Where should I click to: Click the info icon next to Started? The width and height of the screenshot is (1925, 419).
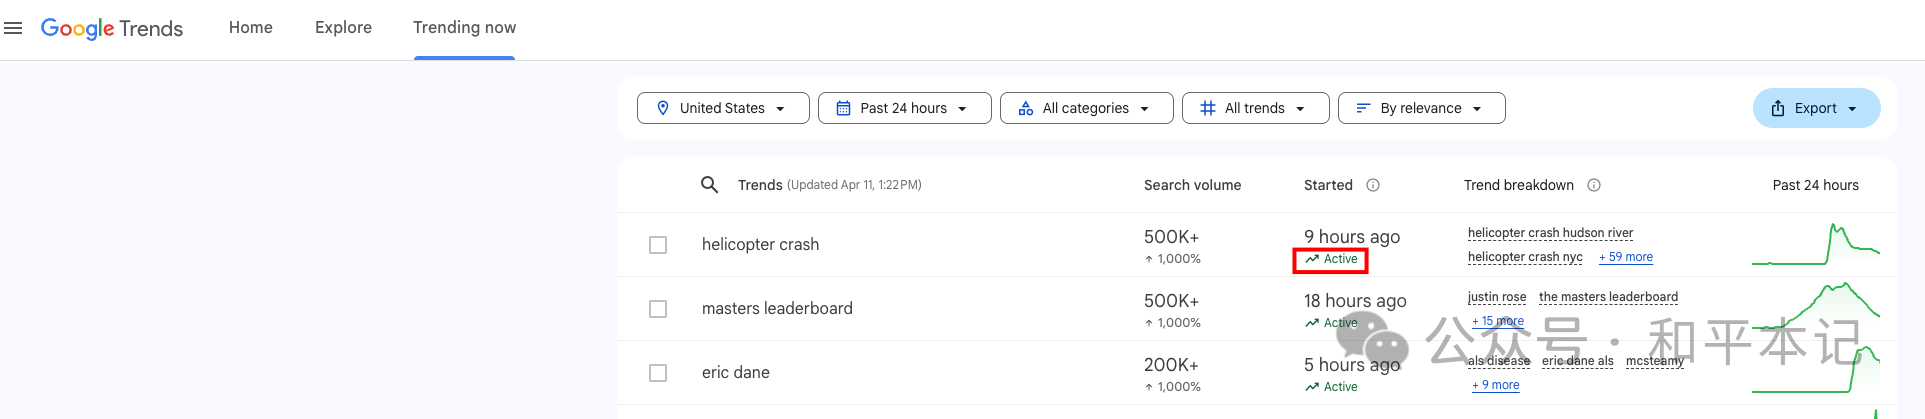(1373, 185)
